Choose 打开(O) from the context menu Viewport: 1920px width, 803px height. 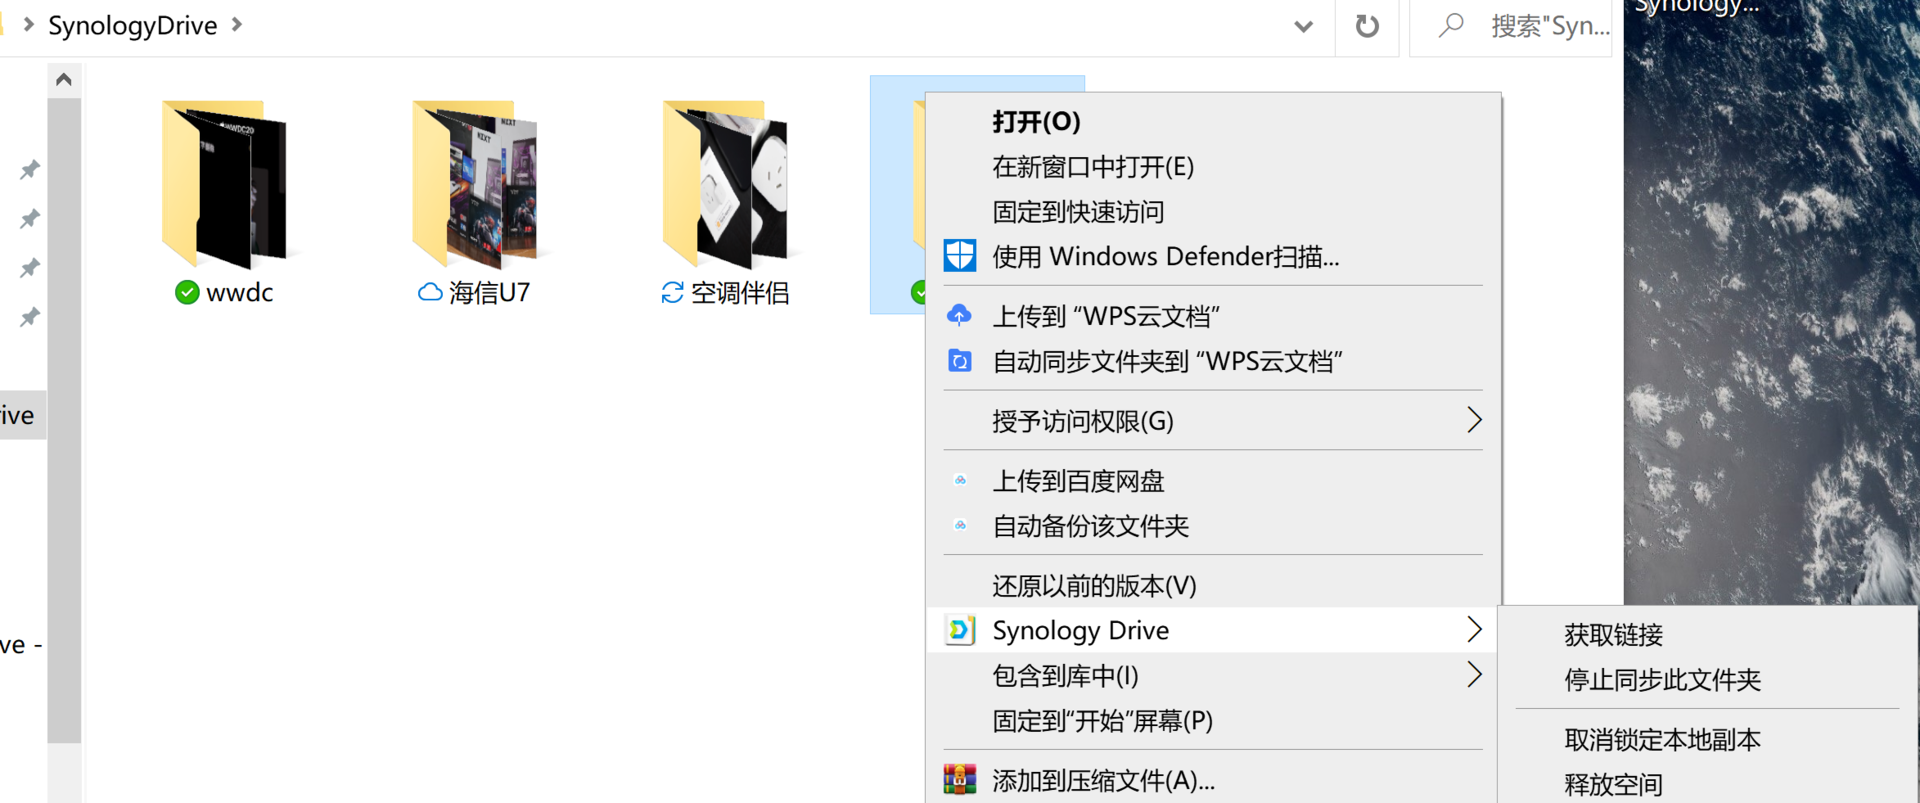click(1213, 121)
